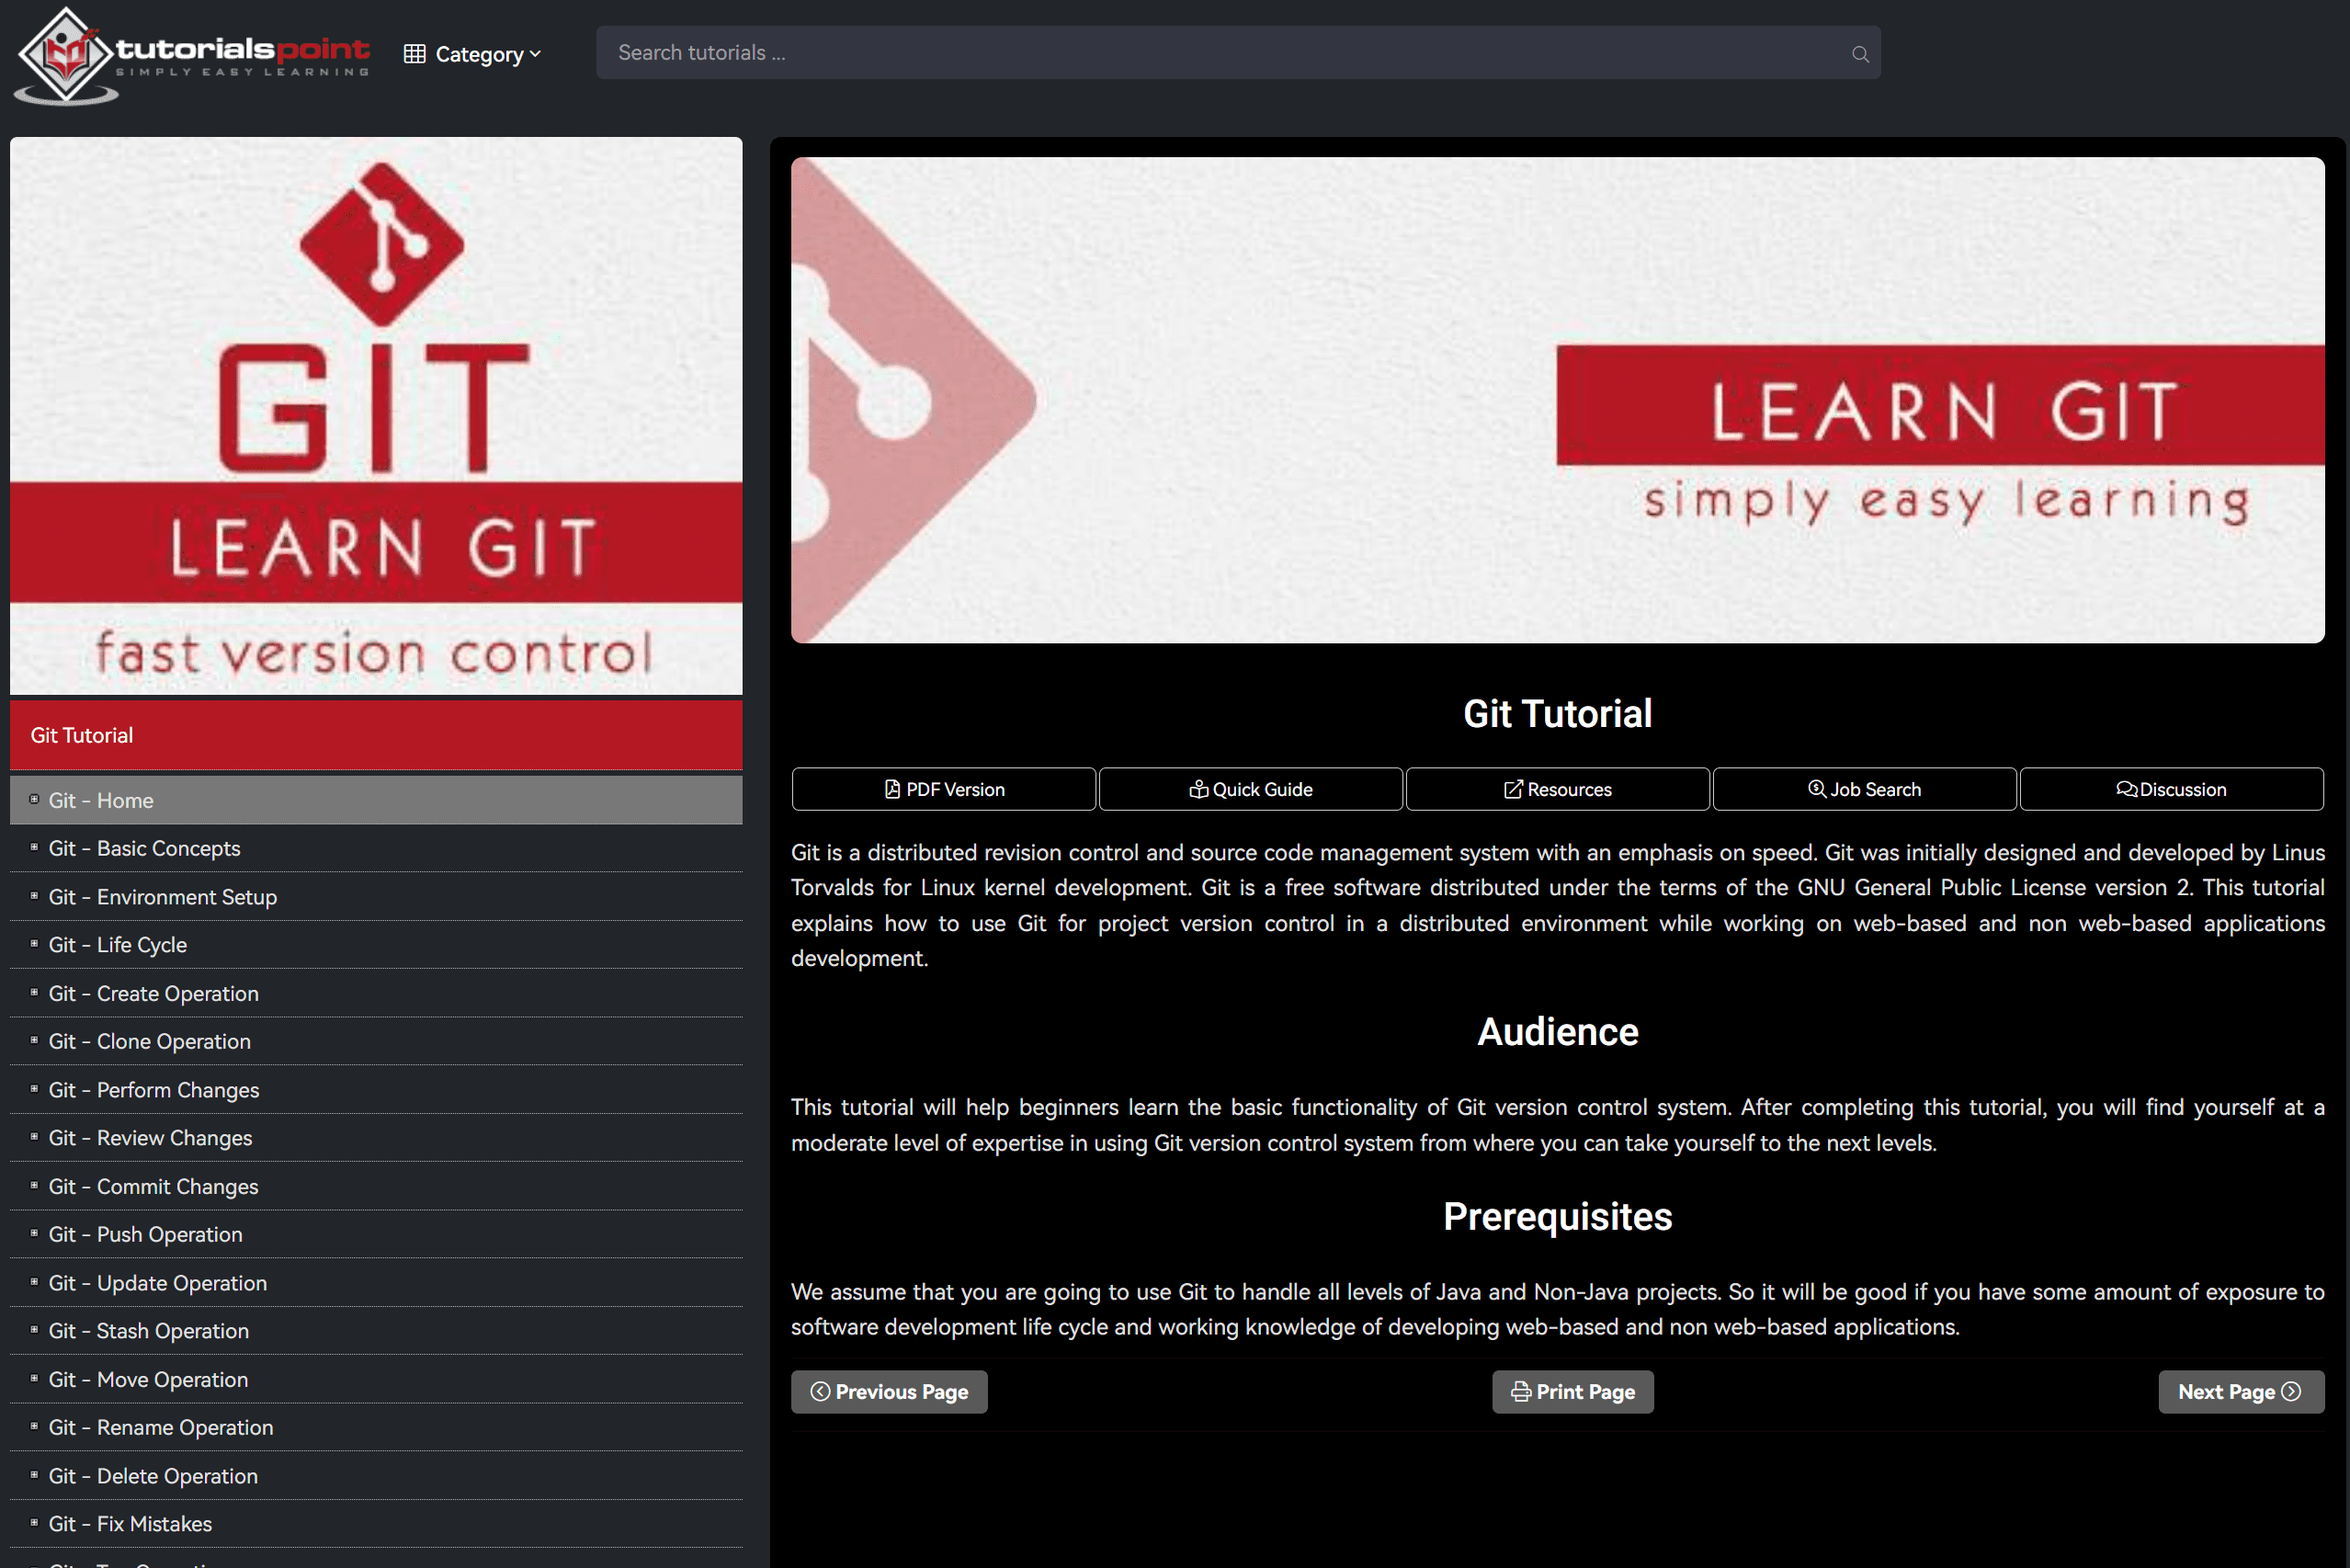Go to the Previous Page
Viewport: 2350px width, 1568px height.
click(889, 1391)
